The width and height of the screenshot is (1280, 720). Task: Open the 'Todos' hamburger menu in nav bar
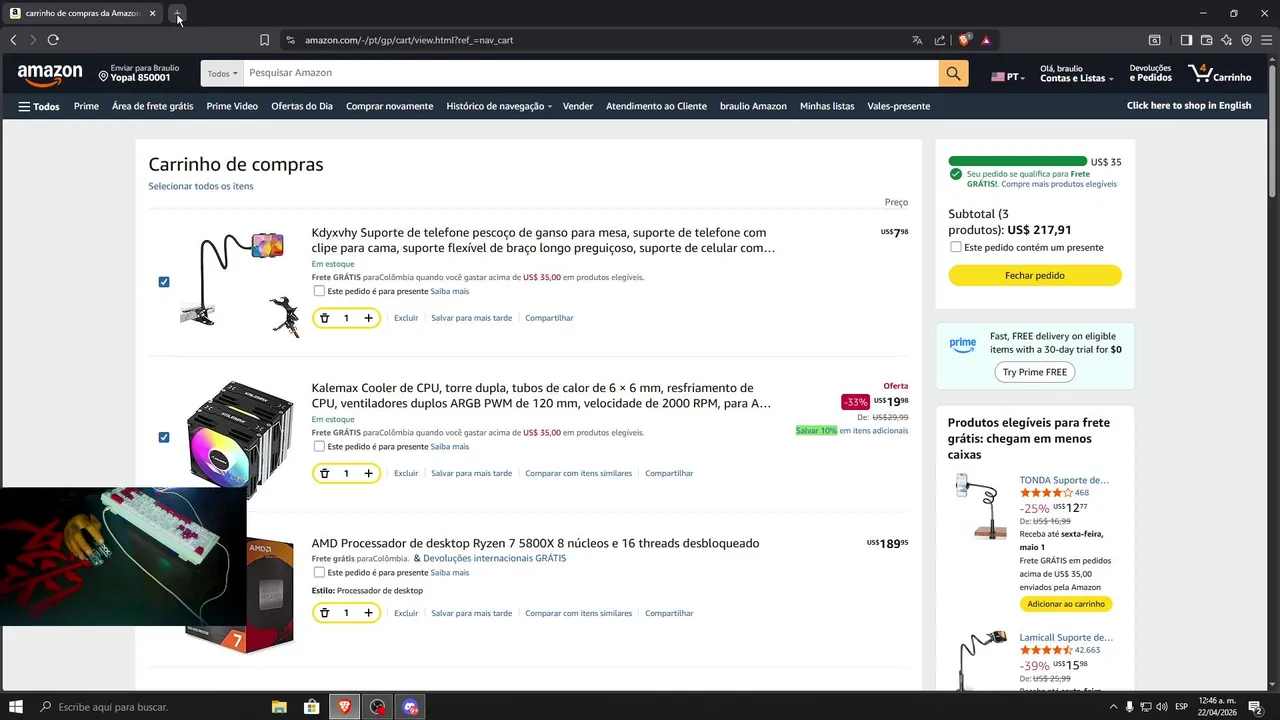tap(39, 106)
